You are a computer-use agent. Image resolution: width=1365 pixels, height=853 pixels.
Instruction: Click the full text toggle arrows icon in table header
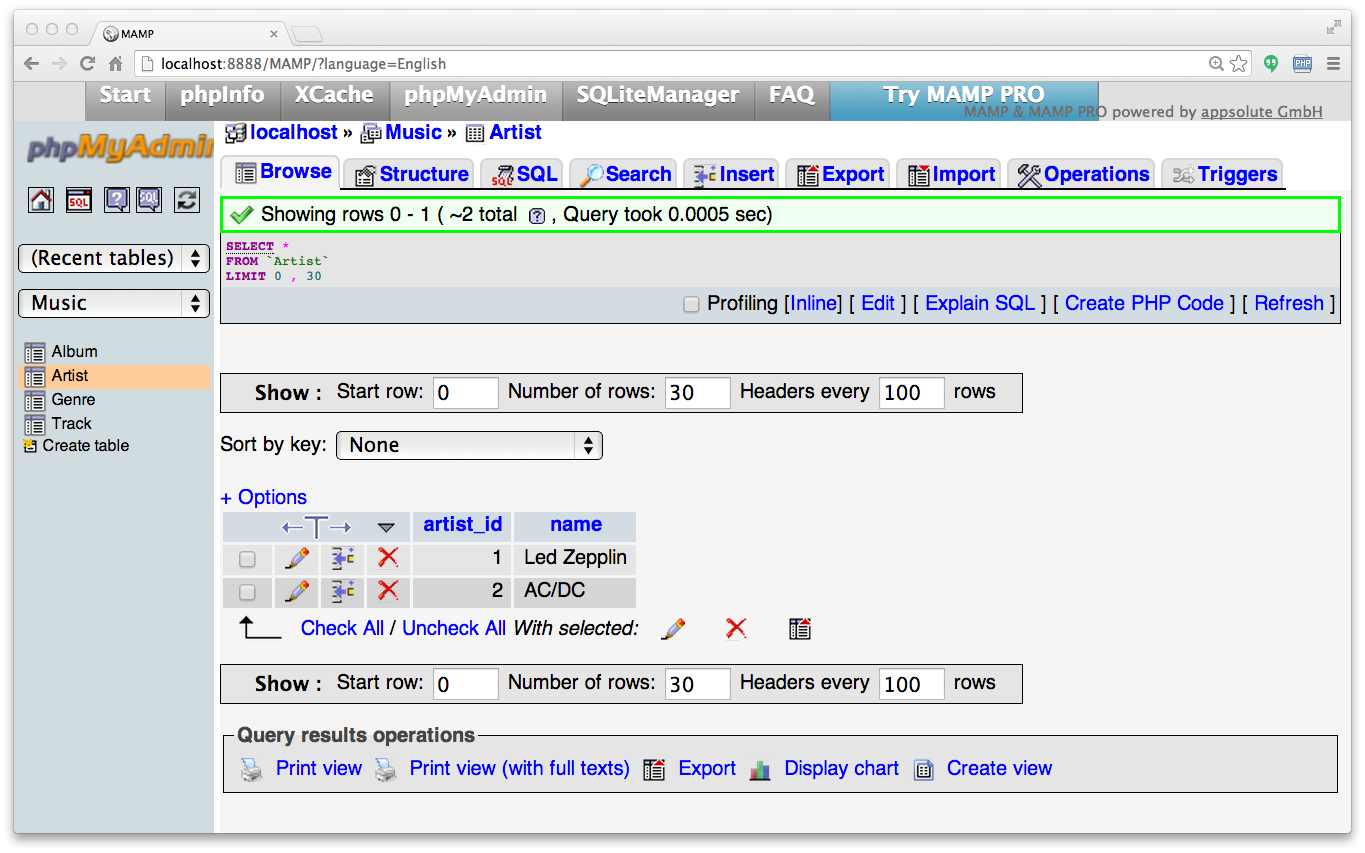pos(316,527)
